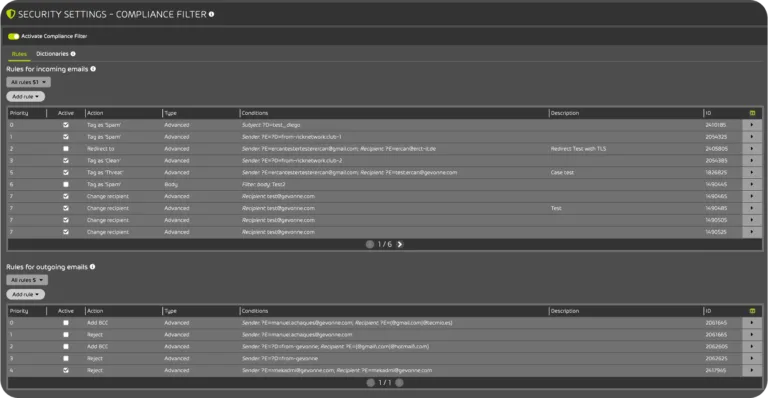Open column chooser icon in incoming rules table
The height and width of the screenshot is (398, 768).
(752, 113)
